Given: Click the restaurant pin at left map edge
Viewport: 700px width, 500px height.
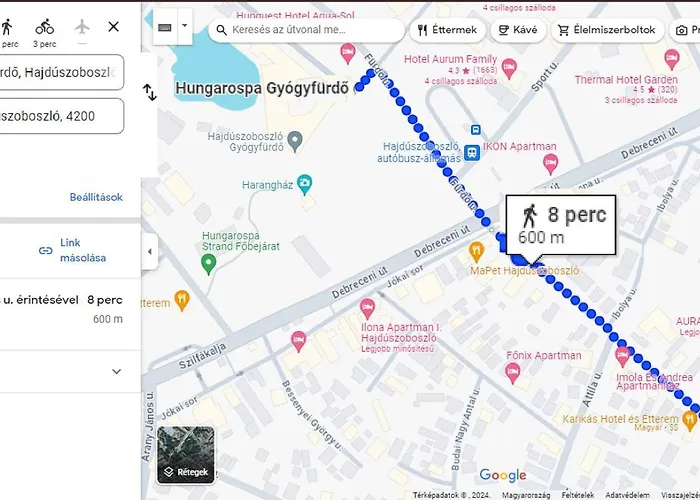Looking at the screenshot, I should [182, 300].
